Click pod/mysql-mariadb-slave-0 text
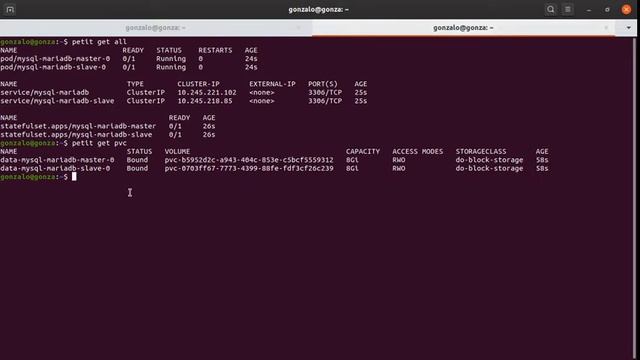The image size is (640, 360). tap(53, 67)
